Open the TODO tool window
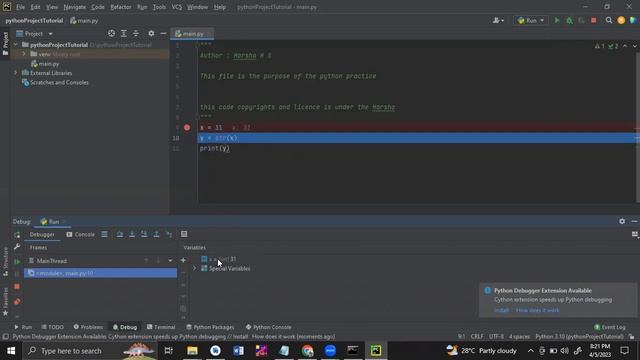 [53, 327]
